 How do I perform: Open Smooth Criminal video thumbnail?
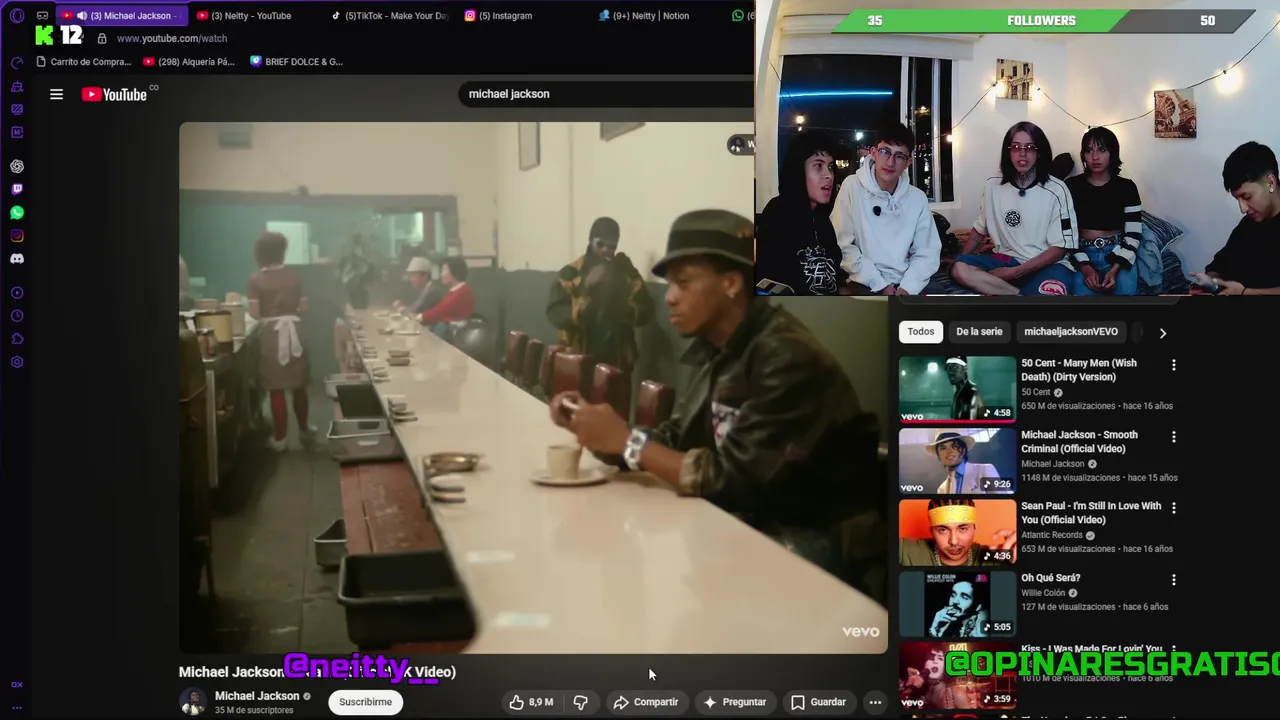[957, 461]
